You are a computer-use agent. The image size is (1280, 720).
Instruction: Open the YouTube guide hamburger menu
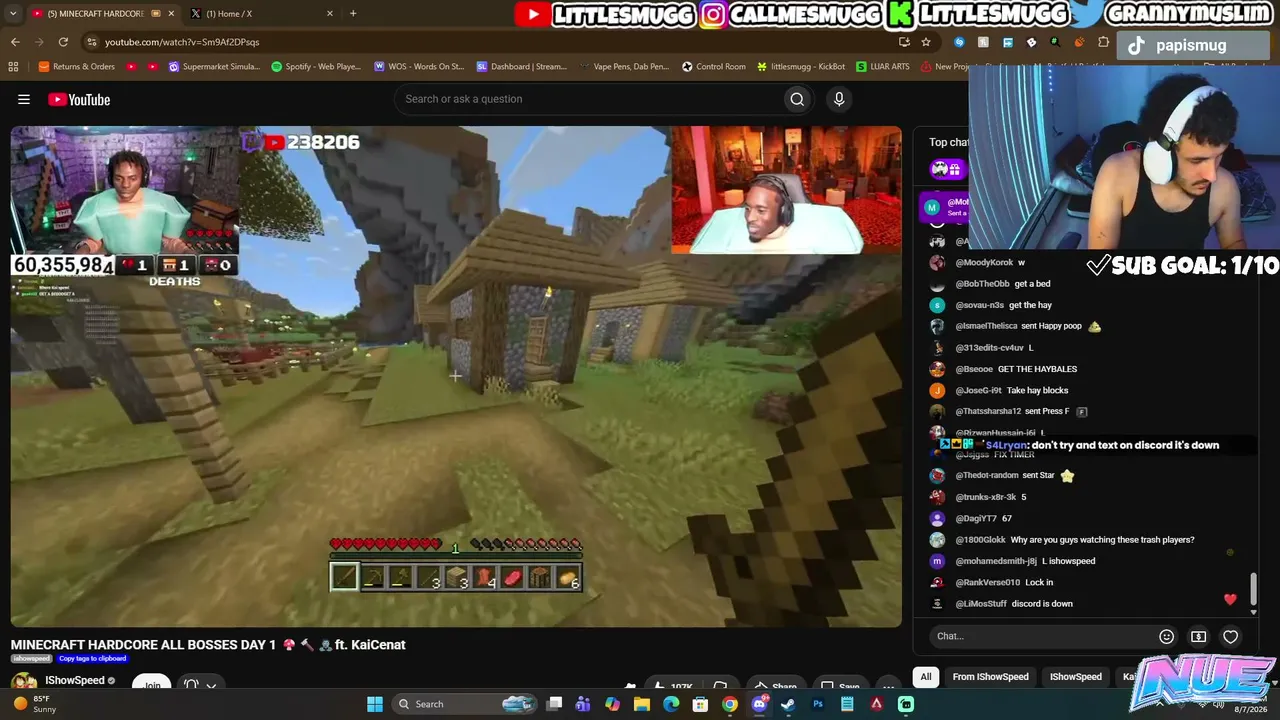pos(24,99)
